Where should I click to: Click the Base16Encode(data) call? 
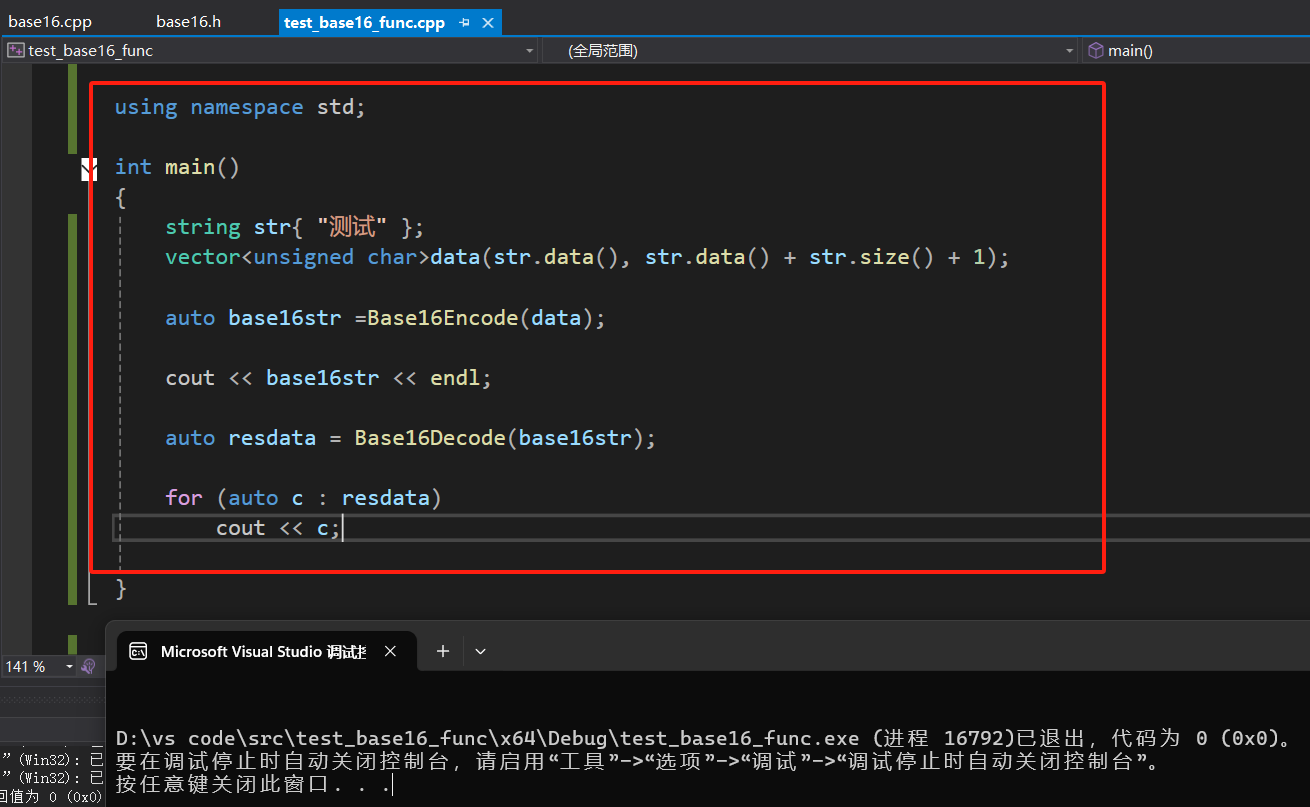pos(486,318)
